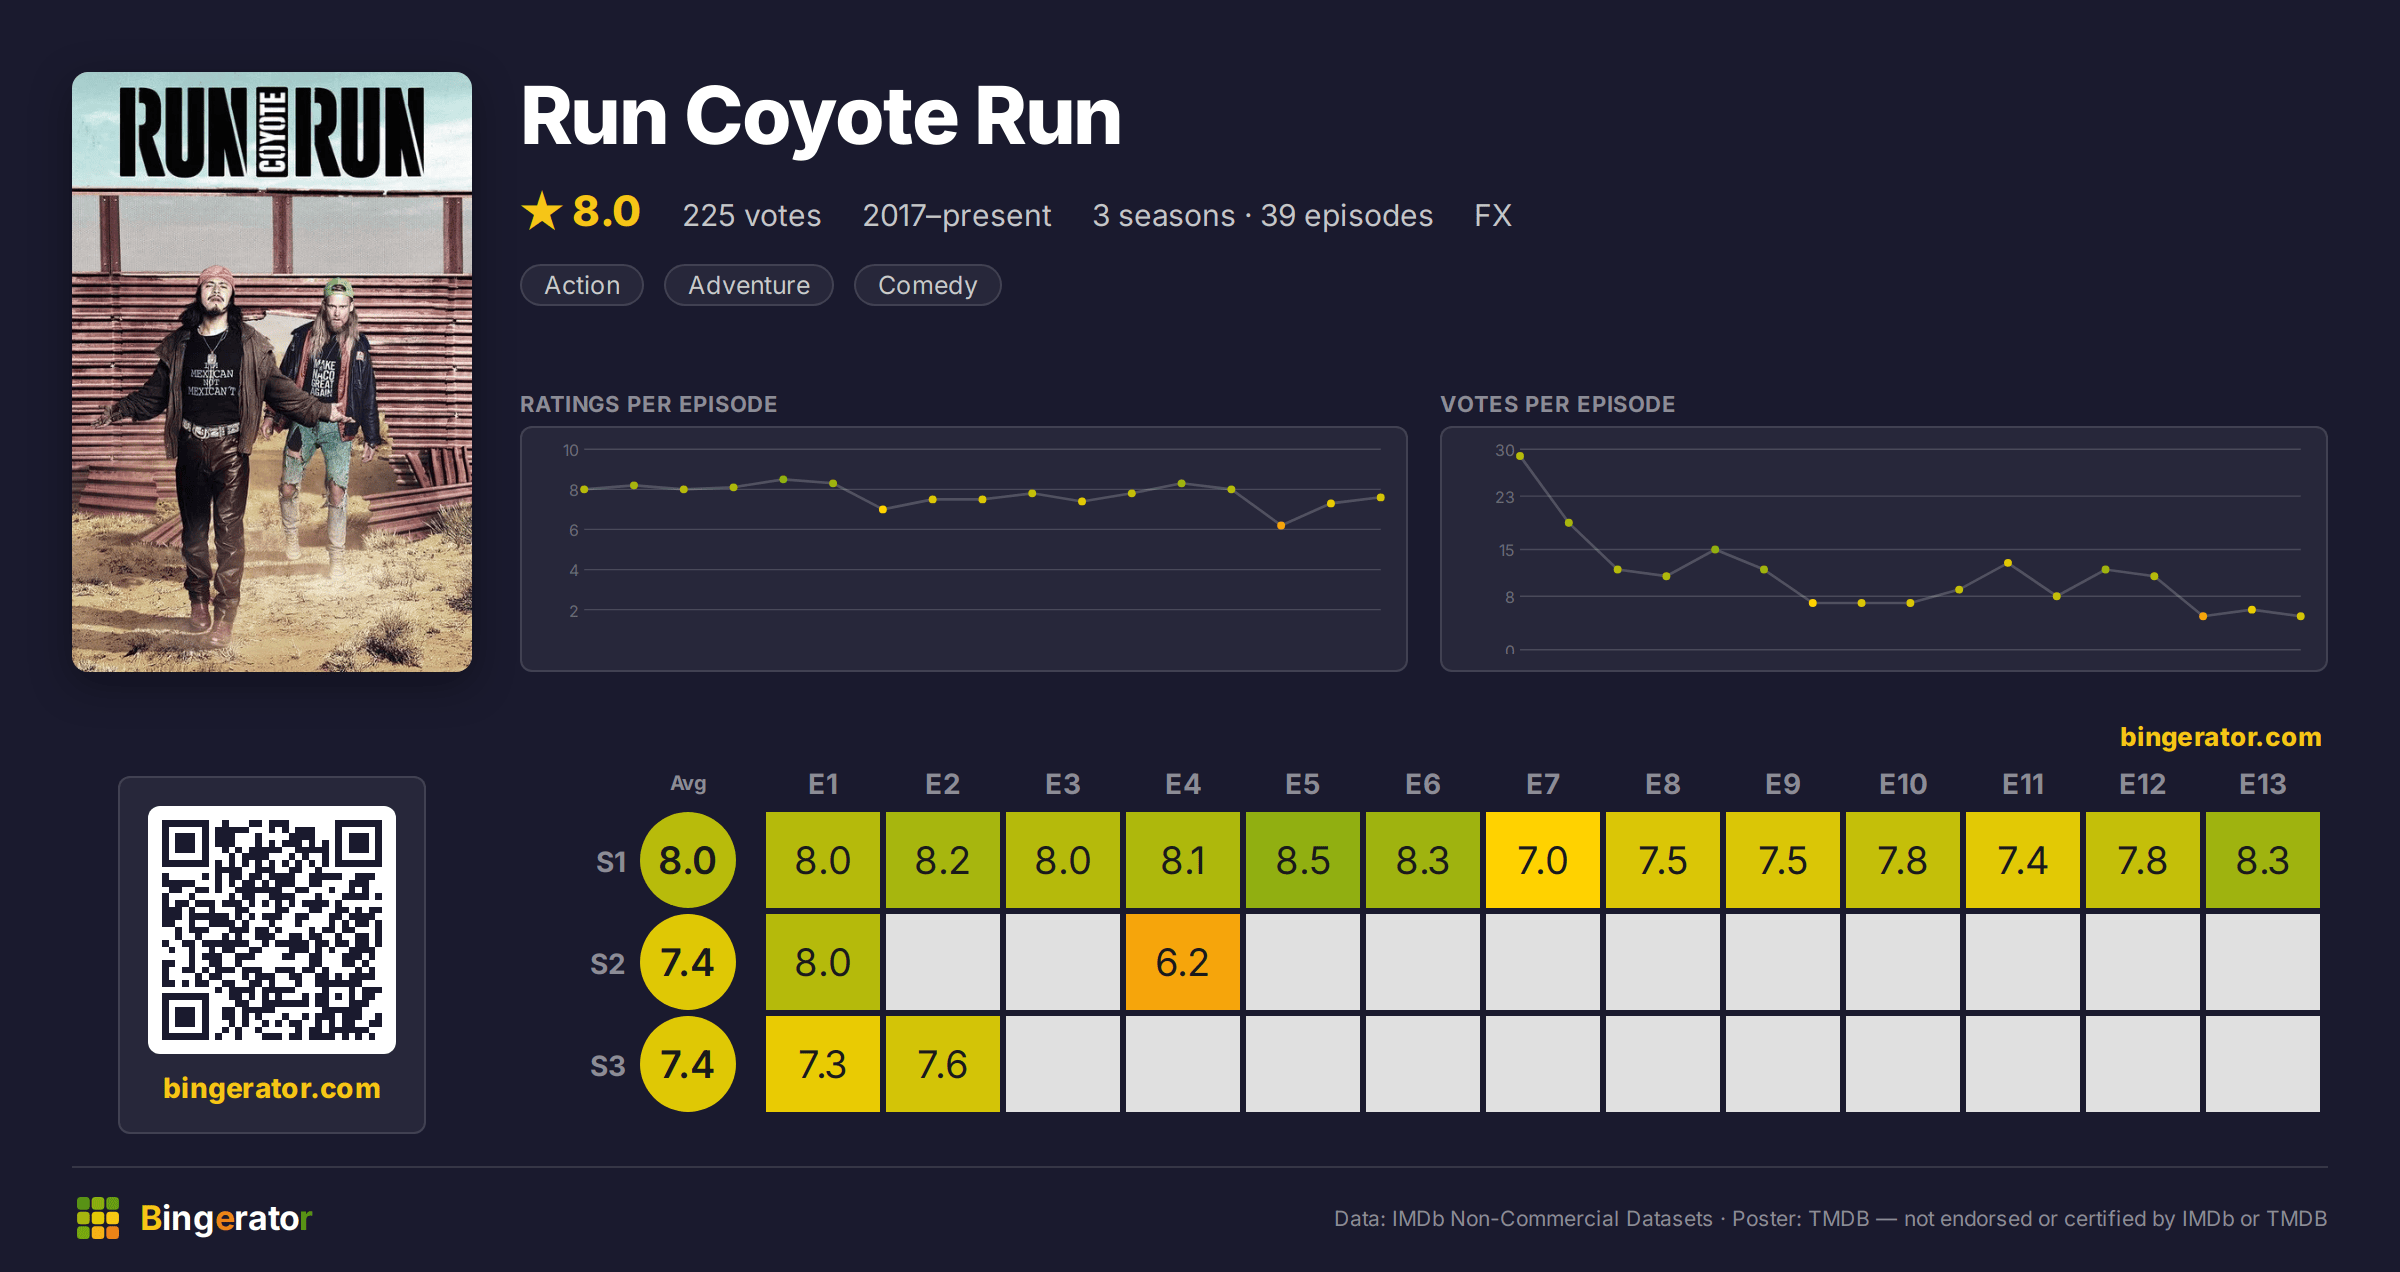
Task: Click the S1 E5 8.5 rating cell
Action: point(1303,860)
